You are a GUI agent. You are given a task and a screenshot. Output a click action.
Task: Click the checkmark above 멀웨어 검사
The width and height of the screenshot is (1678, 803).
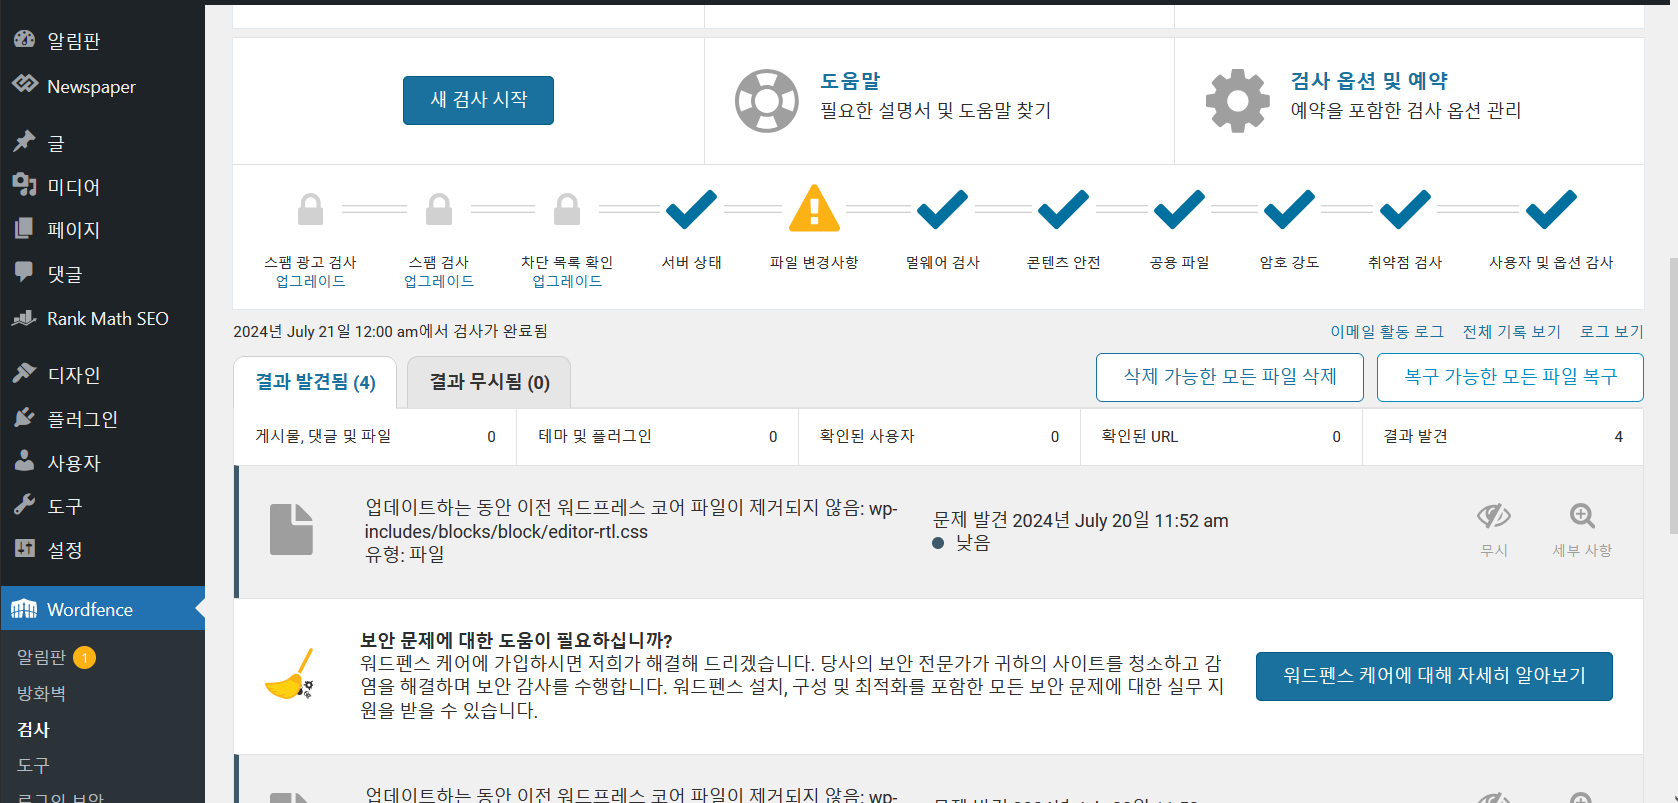pos(943,209)
